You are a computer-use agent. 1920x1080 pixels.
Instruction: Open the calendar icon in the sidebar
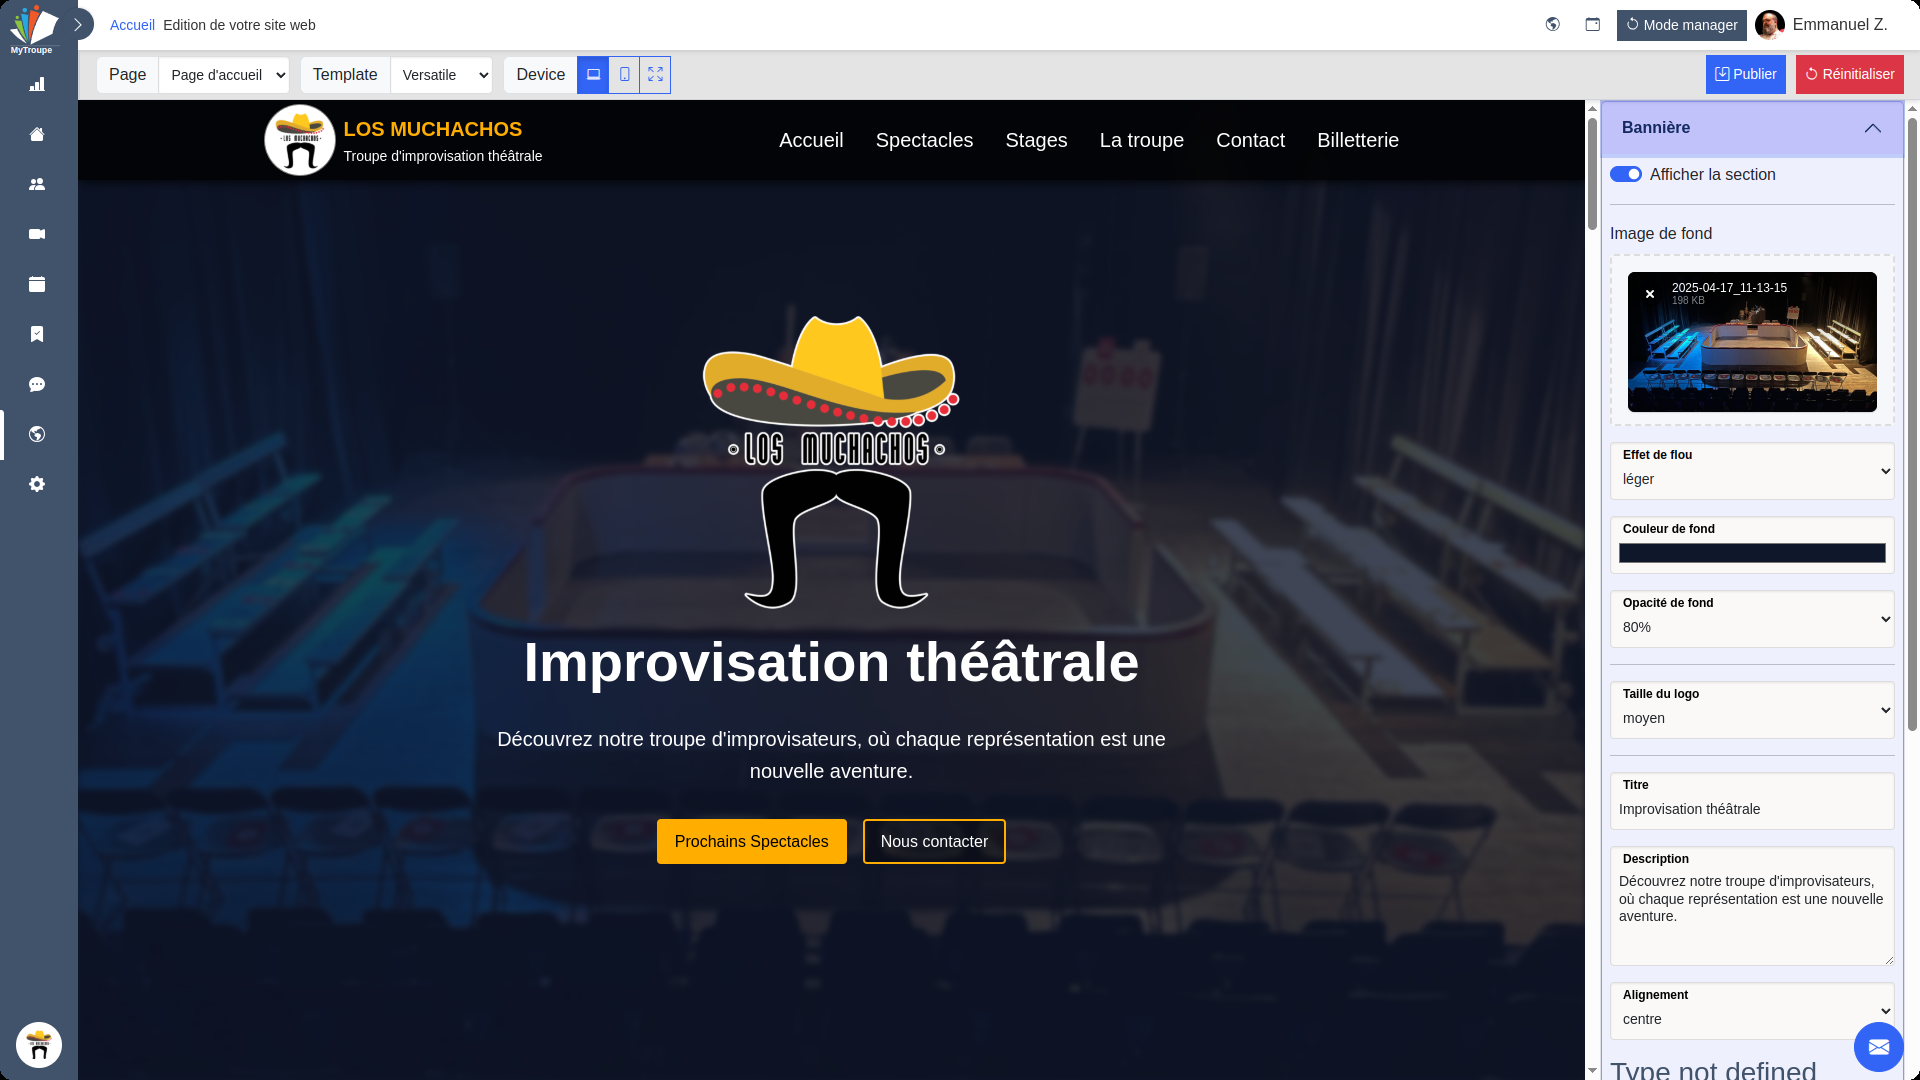(x=37, y=284)
